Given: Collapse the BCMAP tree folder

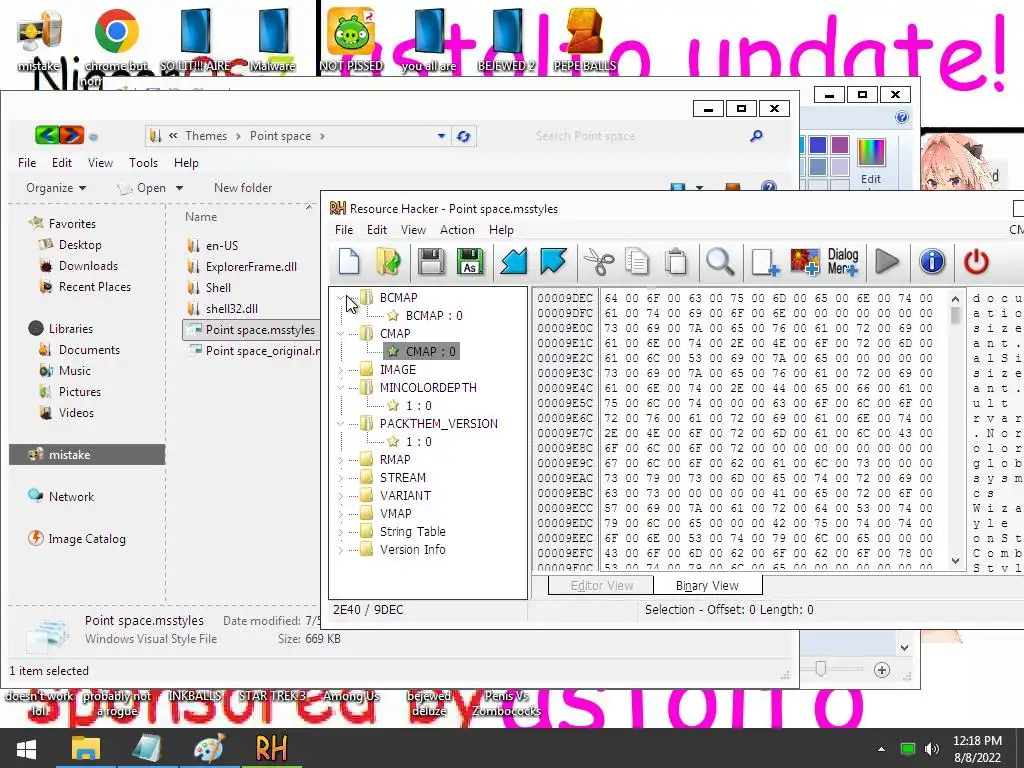Looking at the screenshot, I should (341, 298).
